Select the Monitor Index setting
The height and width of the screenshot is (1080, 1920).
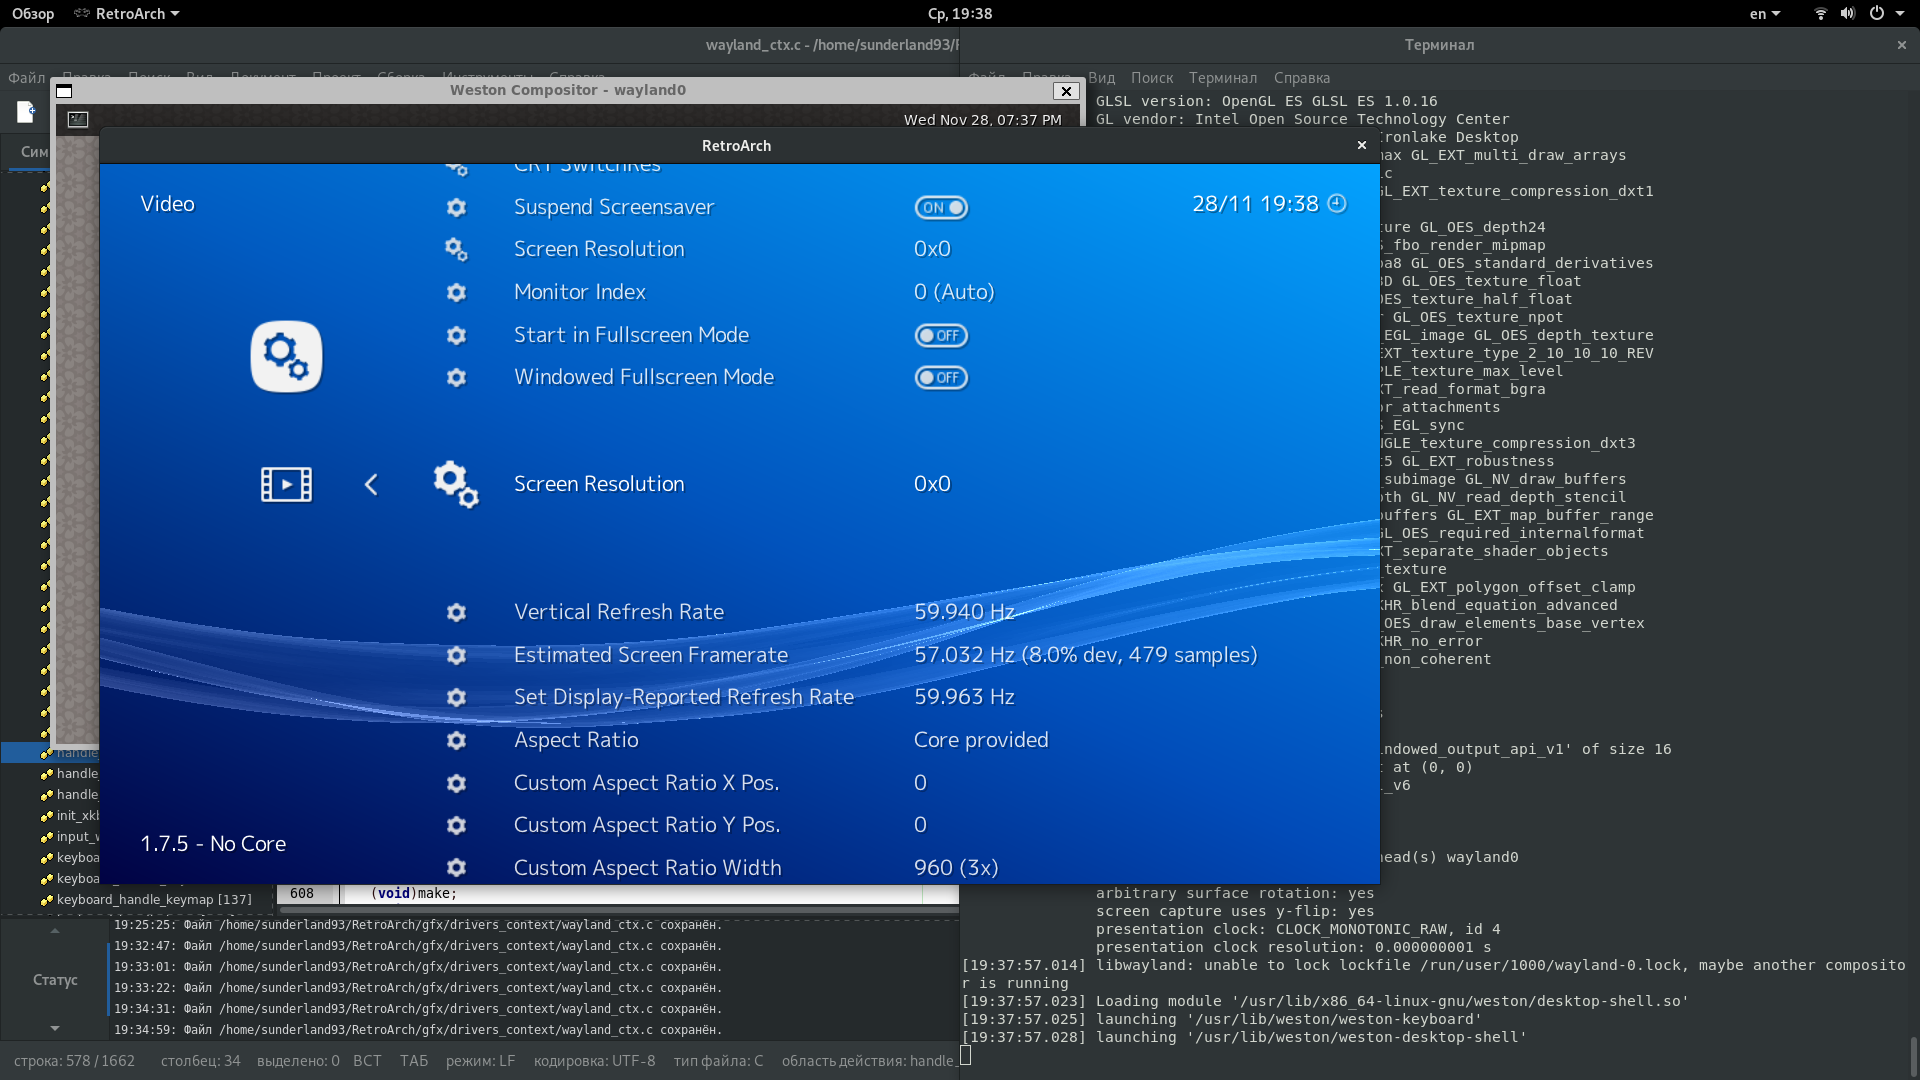click(580, 292)
